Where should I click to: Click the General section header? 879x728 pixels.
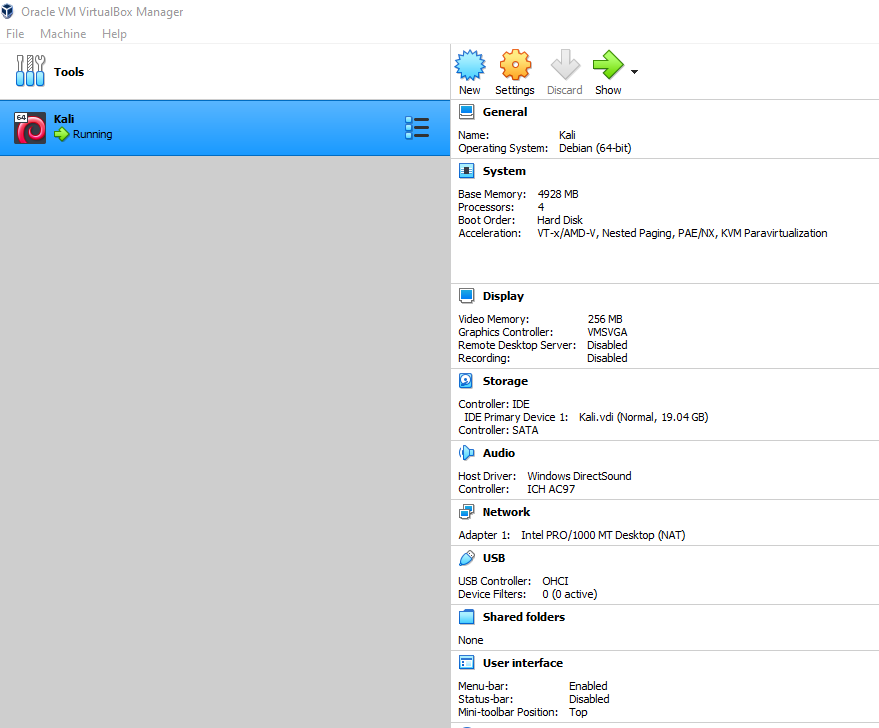[504, 112]
